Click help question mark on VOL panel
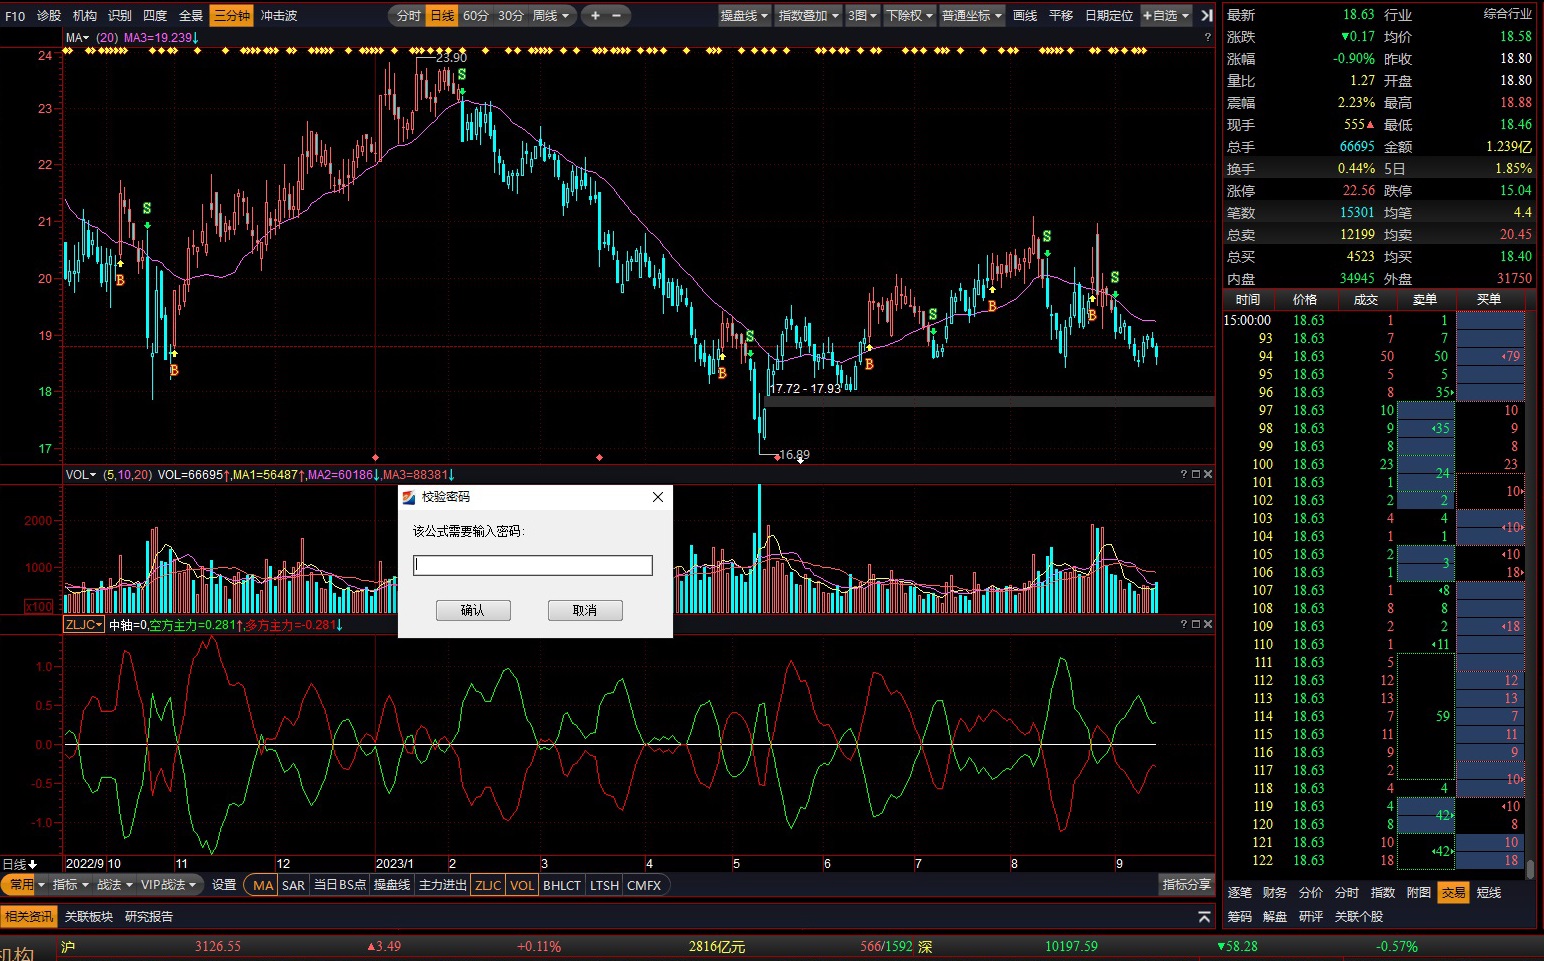The height and width of the screenshot is (961, 1544). click(x=1183, y=474)
